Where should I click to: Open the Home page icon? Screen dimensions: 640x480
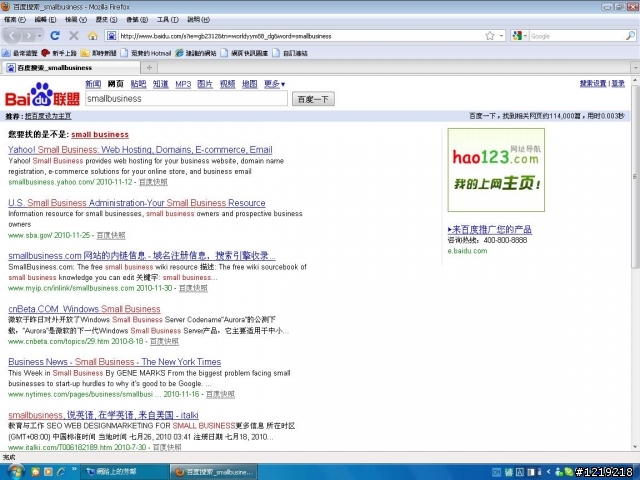click(93, 36)
